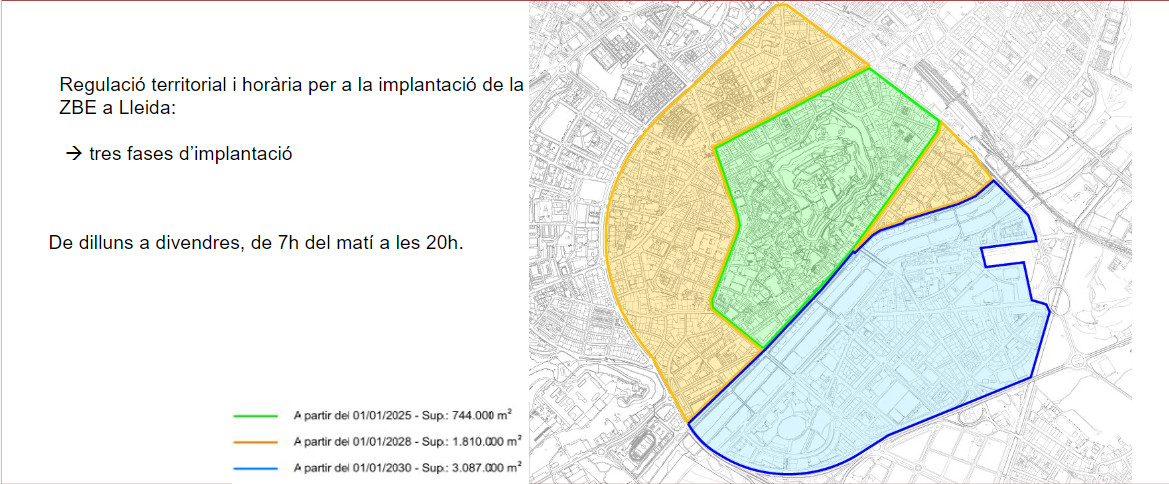This screenshot has height=484, width=1169.
Task: Click the 'De dilluns a divendres' schedule text
Action: [255, 244]
